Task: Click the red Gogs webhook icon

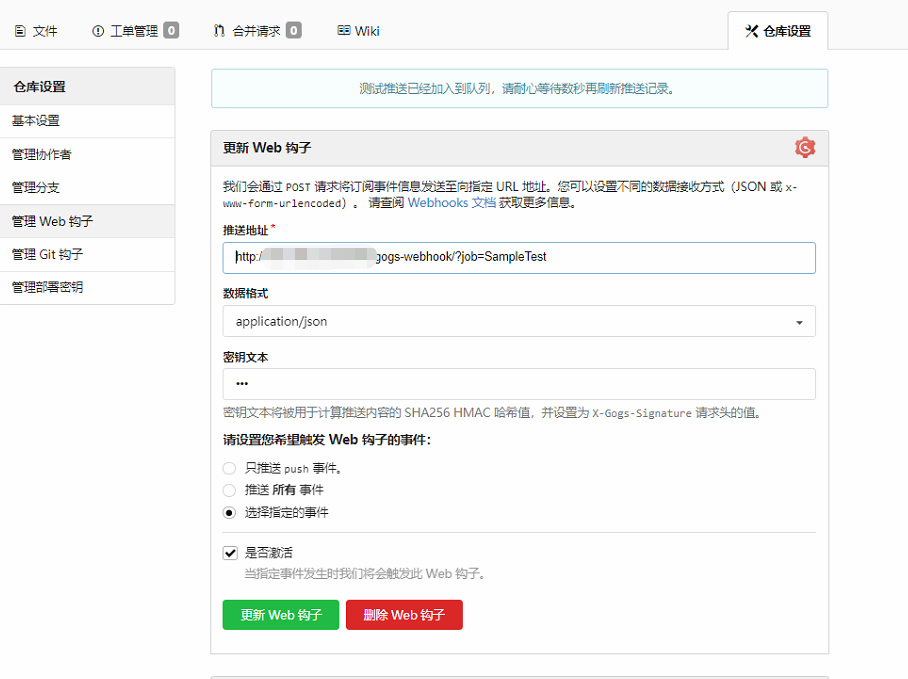Action: coord(805,147)
